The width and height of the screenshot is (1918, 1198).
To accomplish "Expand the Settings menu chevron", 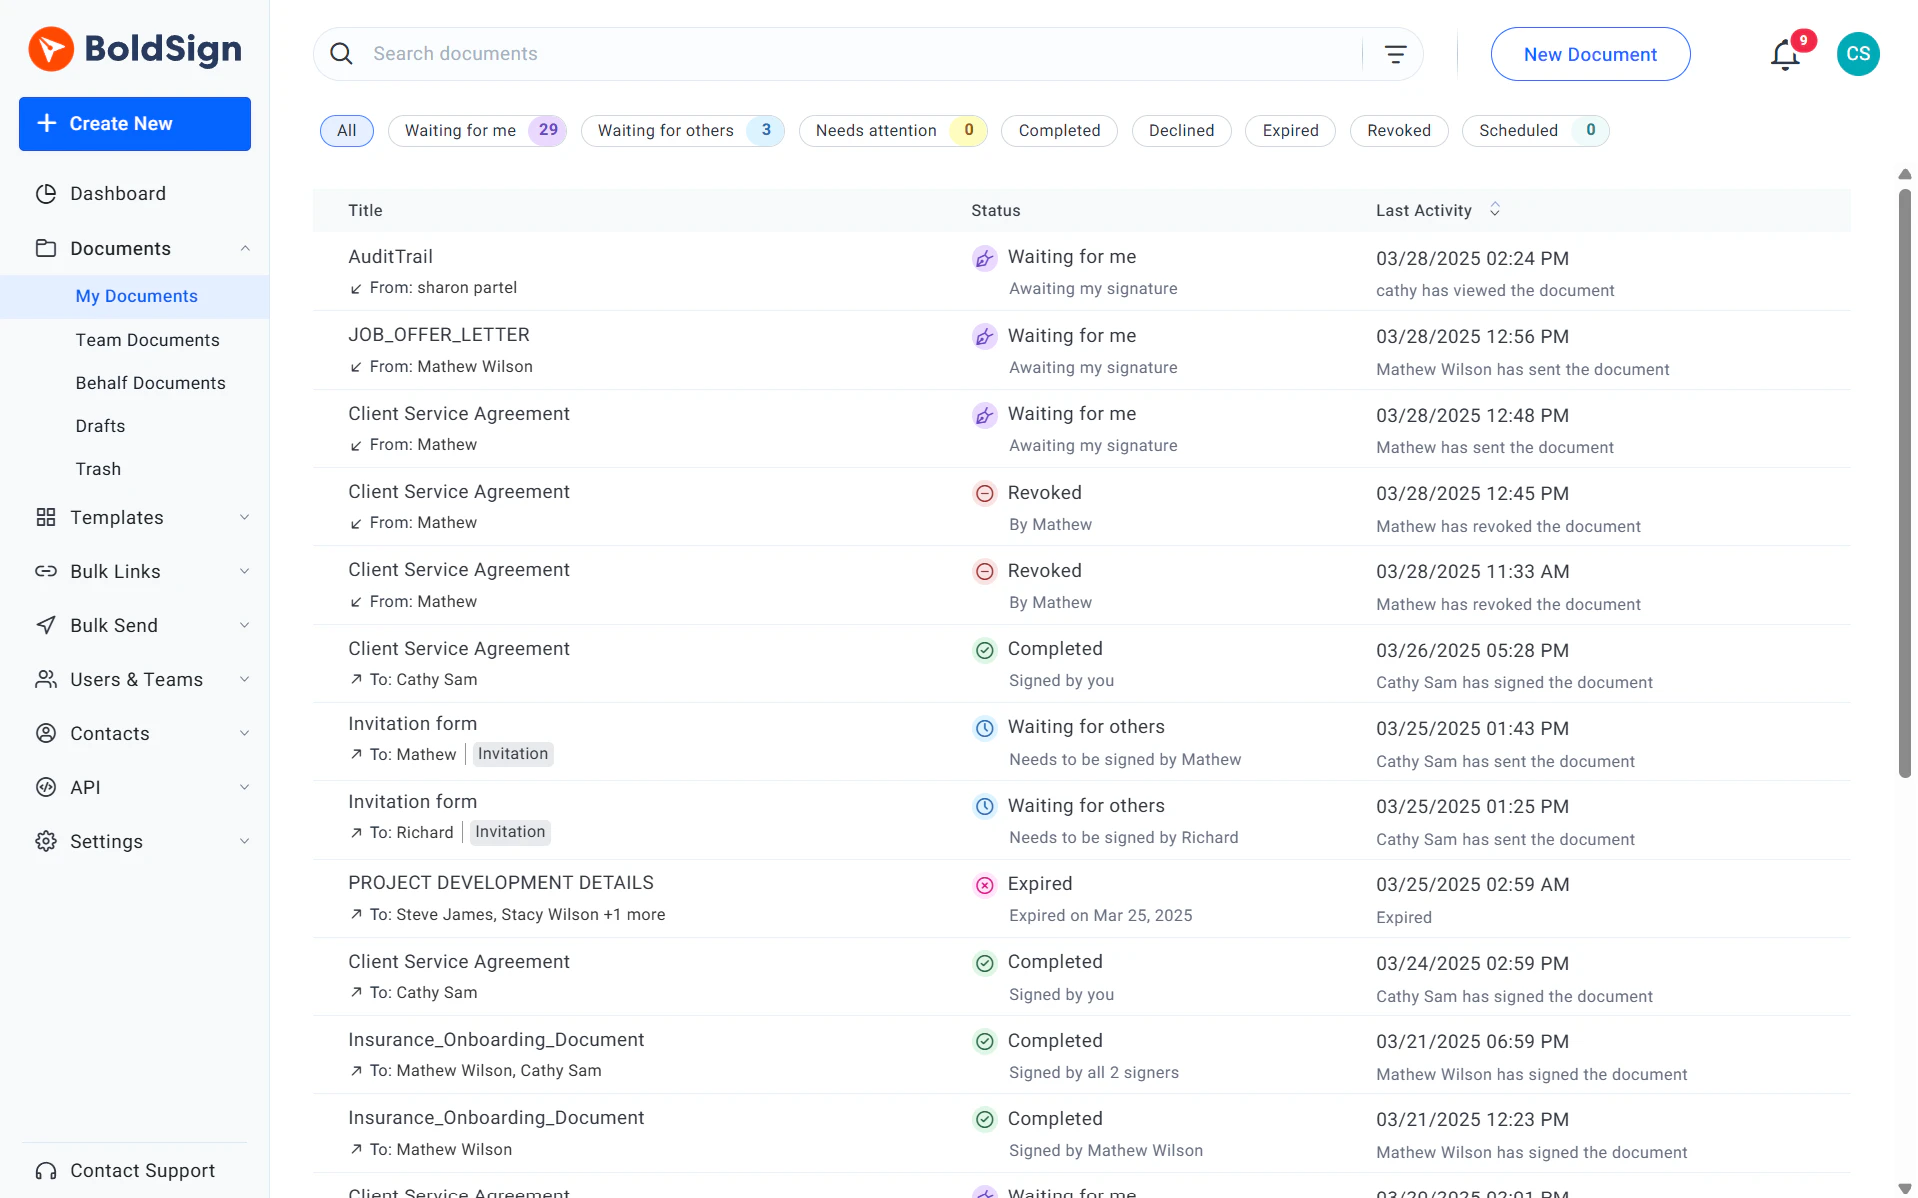I will [x=245, y=842].
